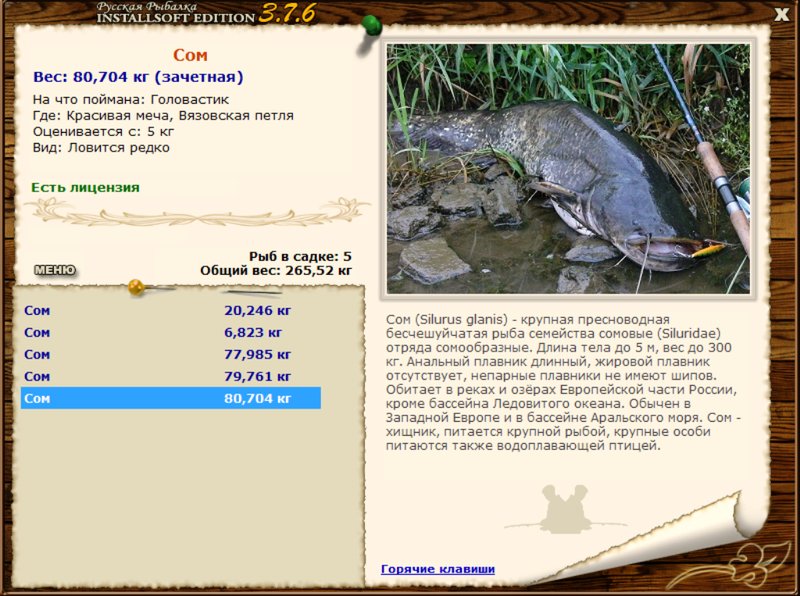Open the Горячие клавиши link
Screen dimensions: 800x596
[438, 569]
